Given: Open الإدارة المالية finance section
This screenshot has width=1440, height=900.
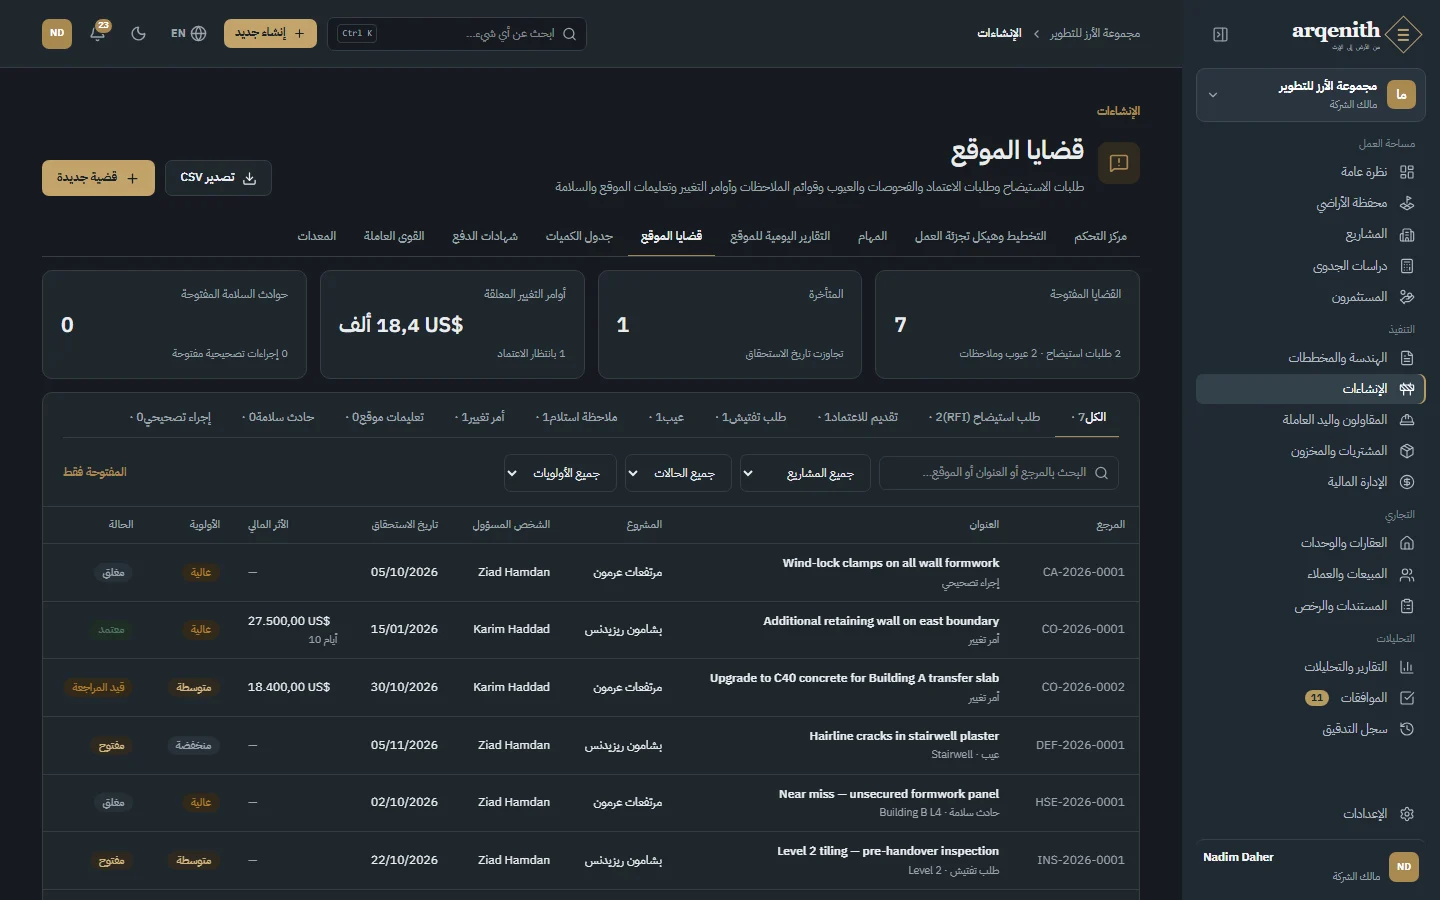Looking at the screenshot, I should click(x=1310, y=482).
